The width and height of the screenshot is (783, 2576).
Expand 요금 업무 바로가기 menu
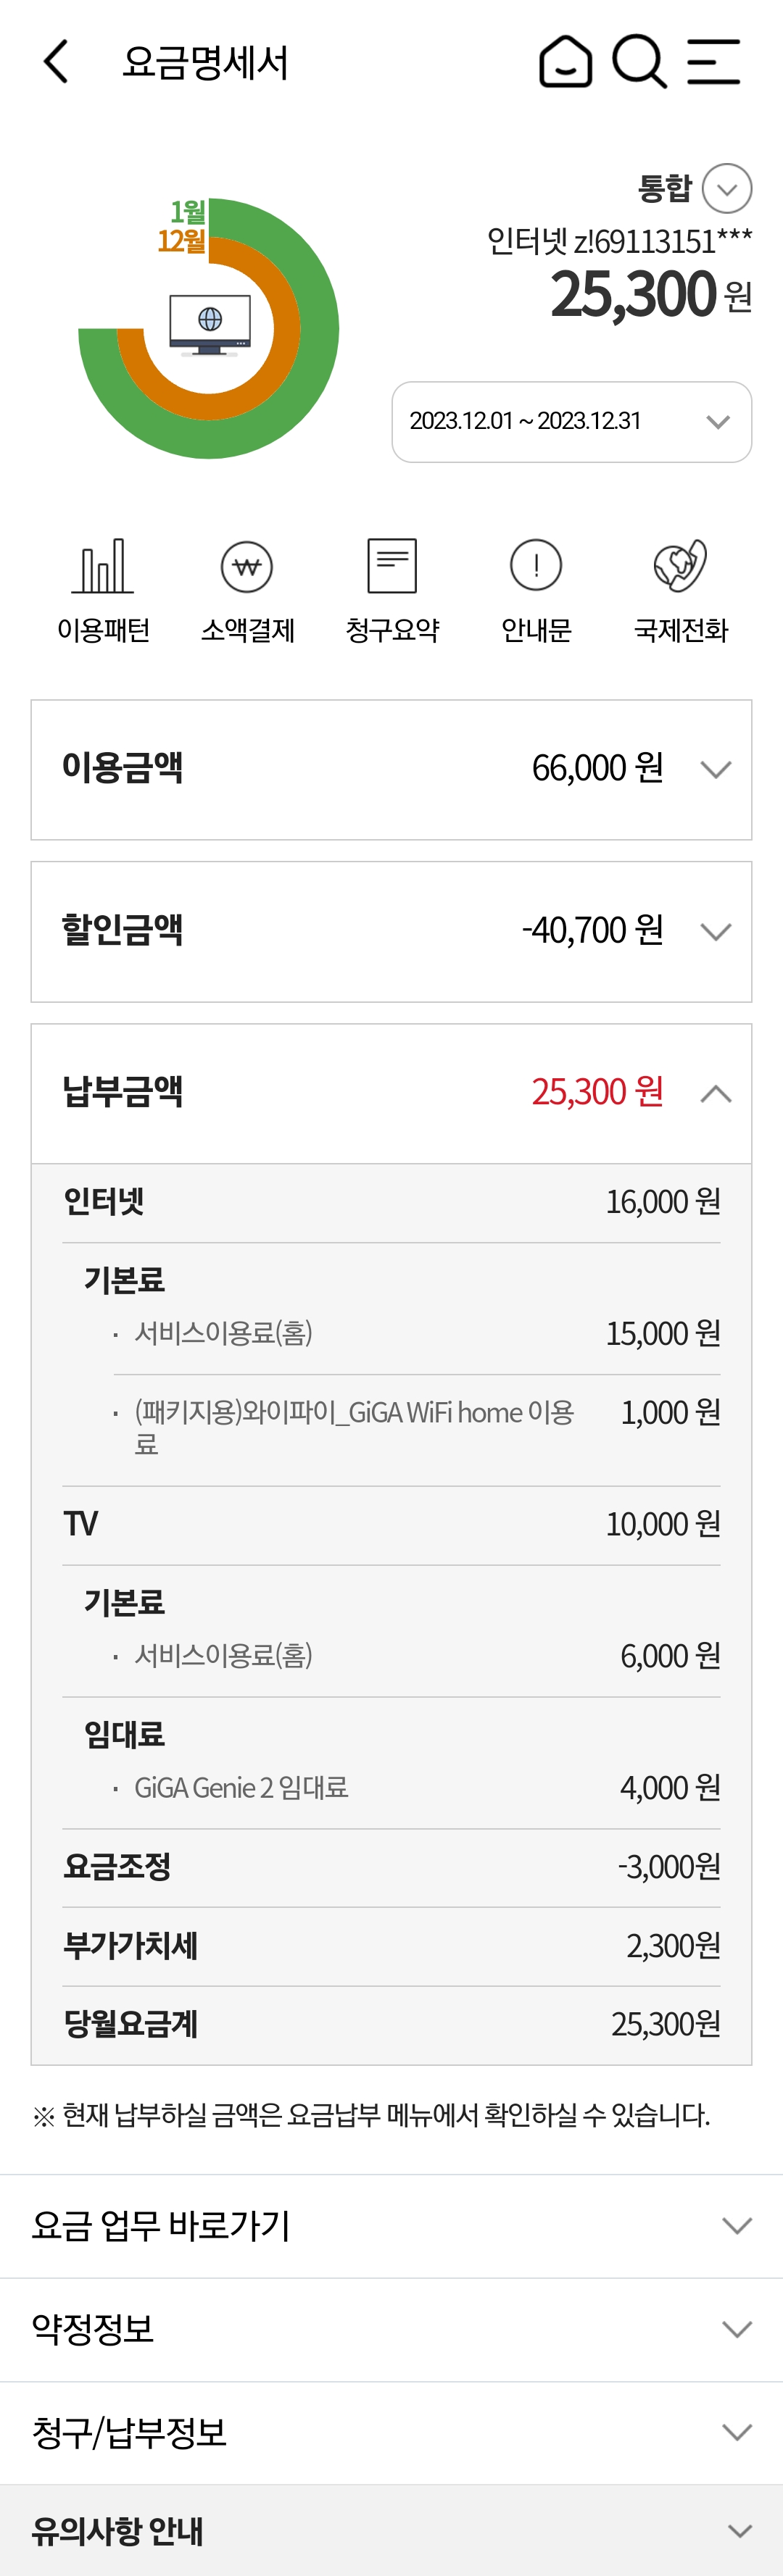(x=391, y=2225)
